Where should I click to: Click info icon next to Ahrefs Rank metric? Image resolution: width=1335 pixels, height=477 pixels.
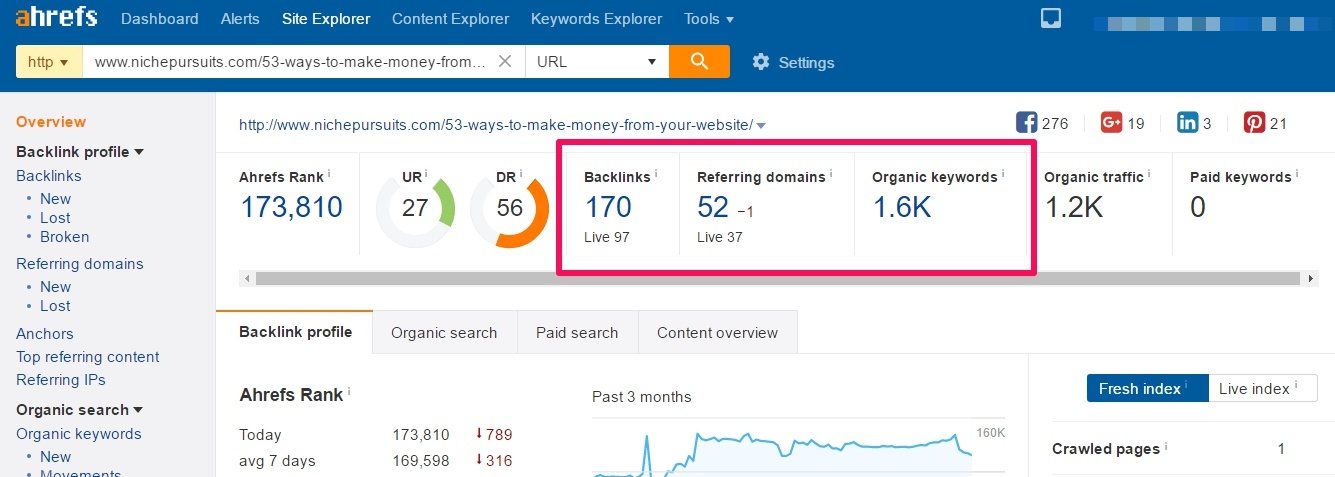point(329,174)
